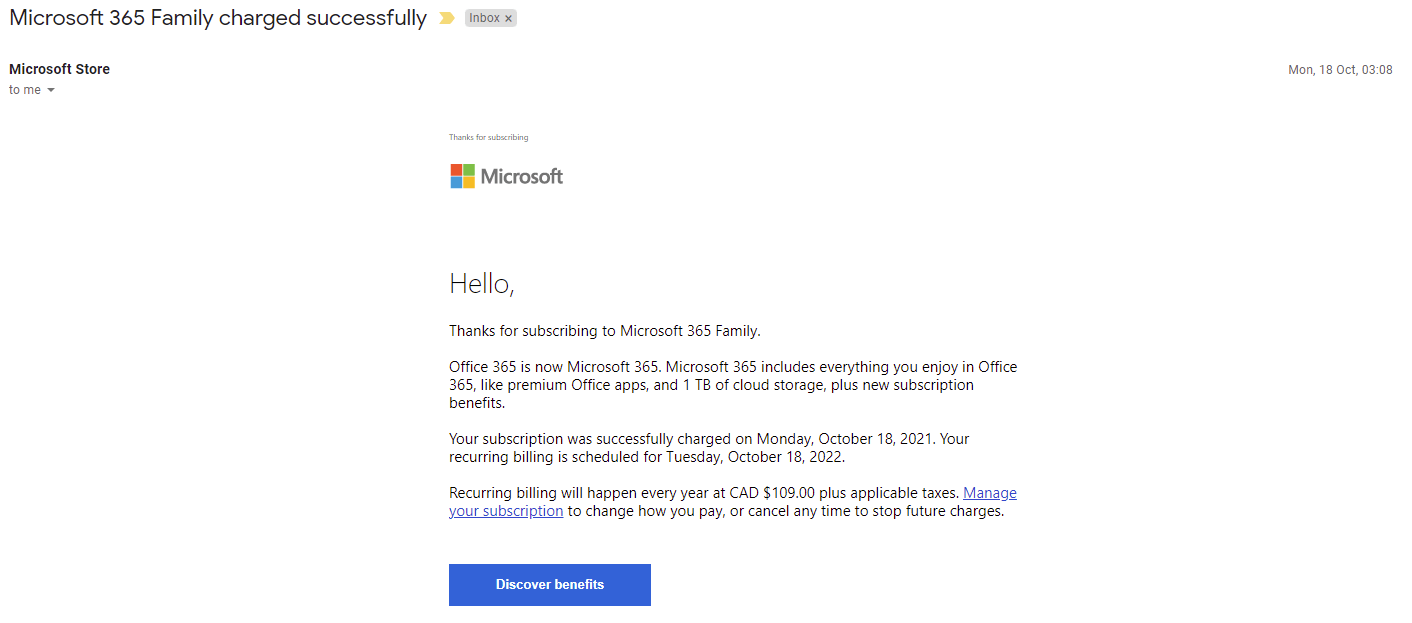The height and width of the screenshot is (623, 1412).
Task: Toggle the yellow importance marker beside subject
Action: [447, 18]
